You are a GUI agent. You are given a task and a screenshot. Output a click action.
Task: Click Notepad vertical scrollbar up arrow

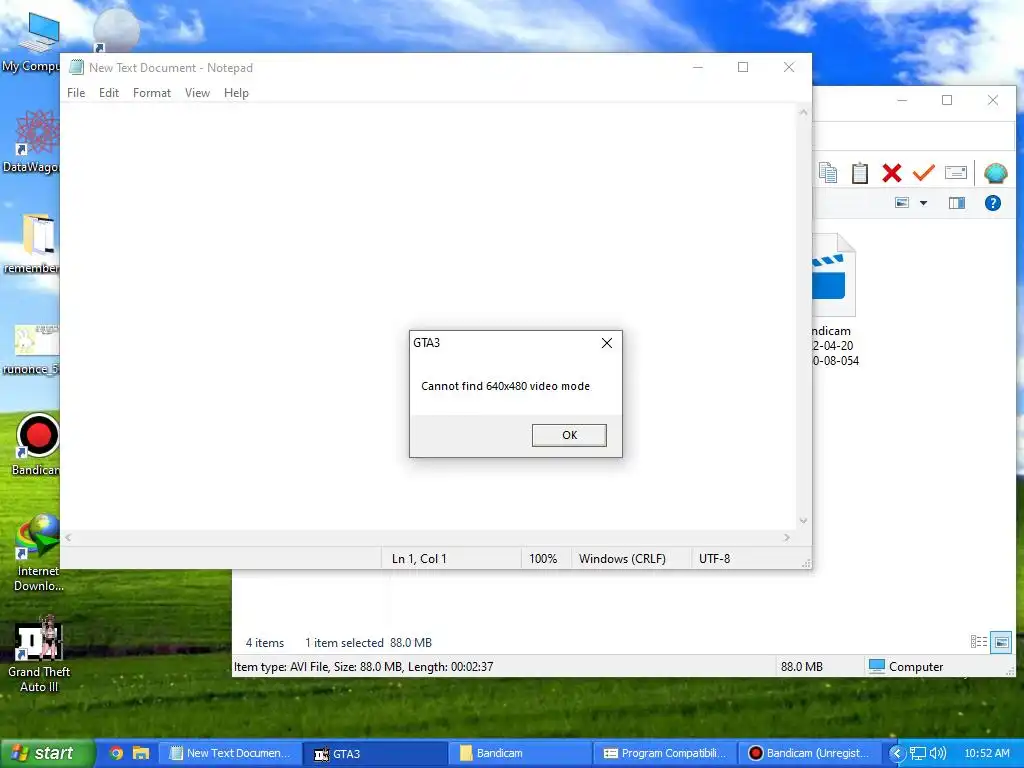[804, 112]
